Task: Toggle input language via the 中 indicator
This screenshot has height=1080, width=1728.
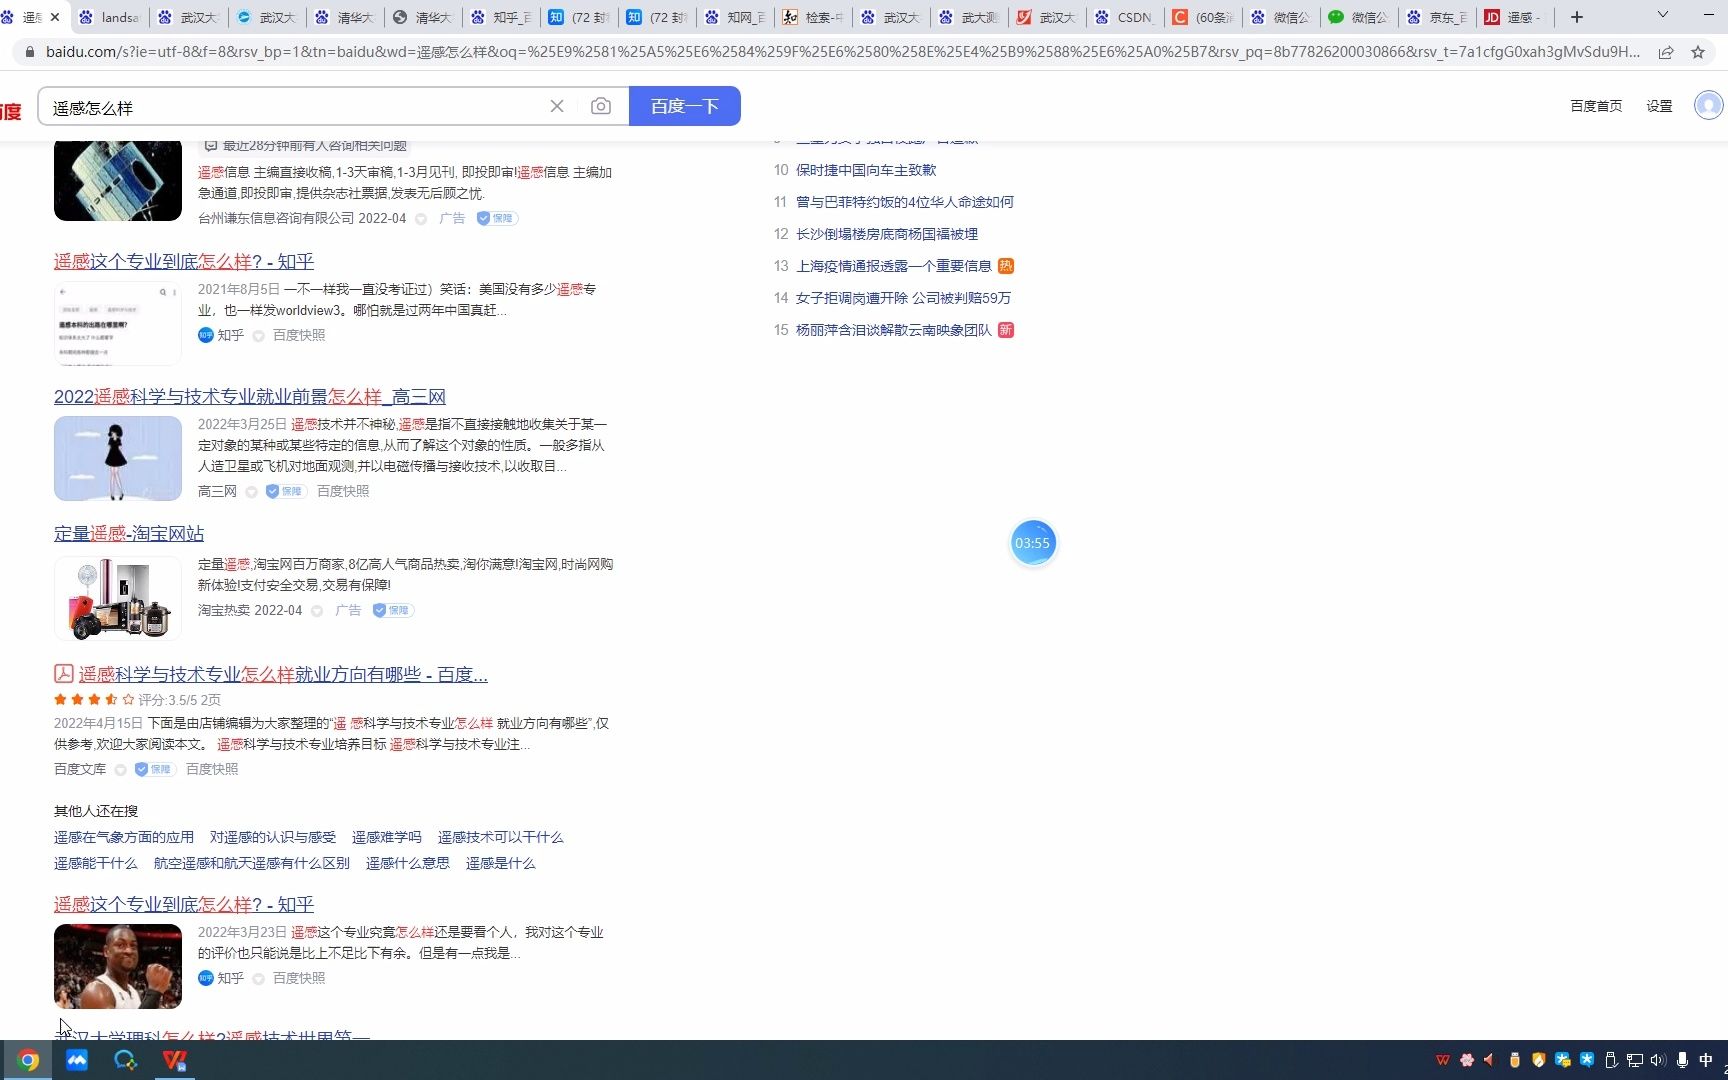Action: [x=1705, y=1059]
